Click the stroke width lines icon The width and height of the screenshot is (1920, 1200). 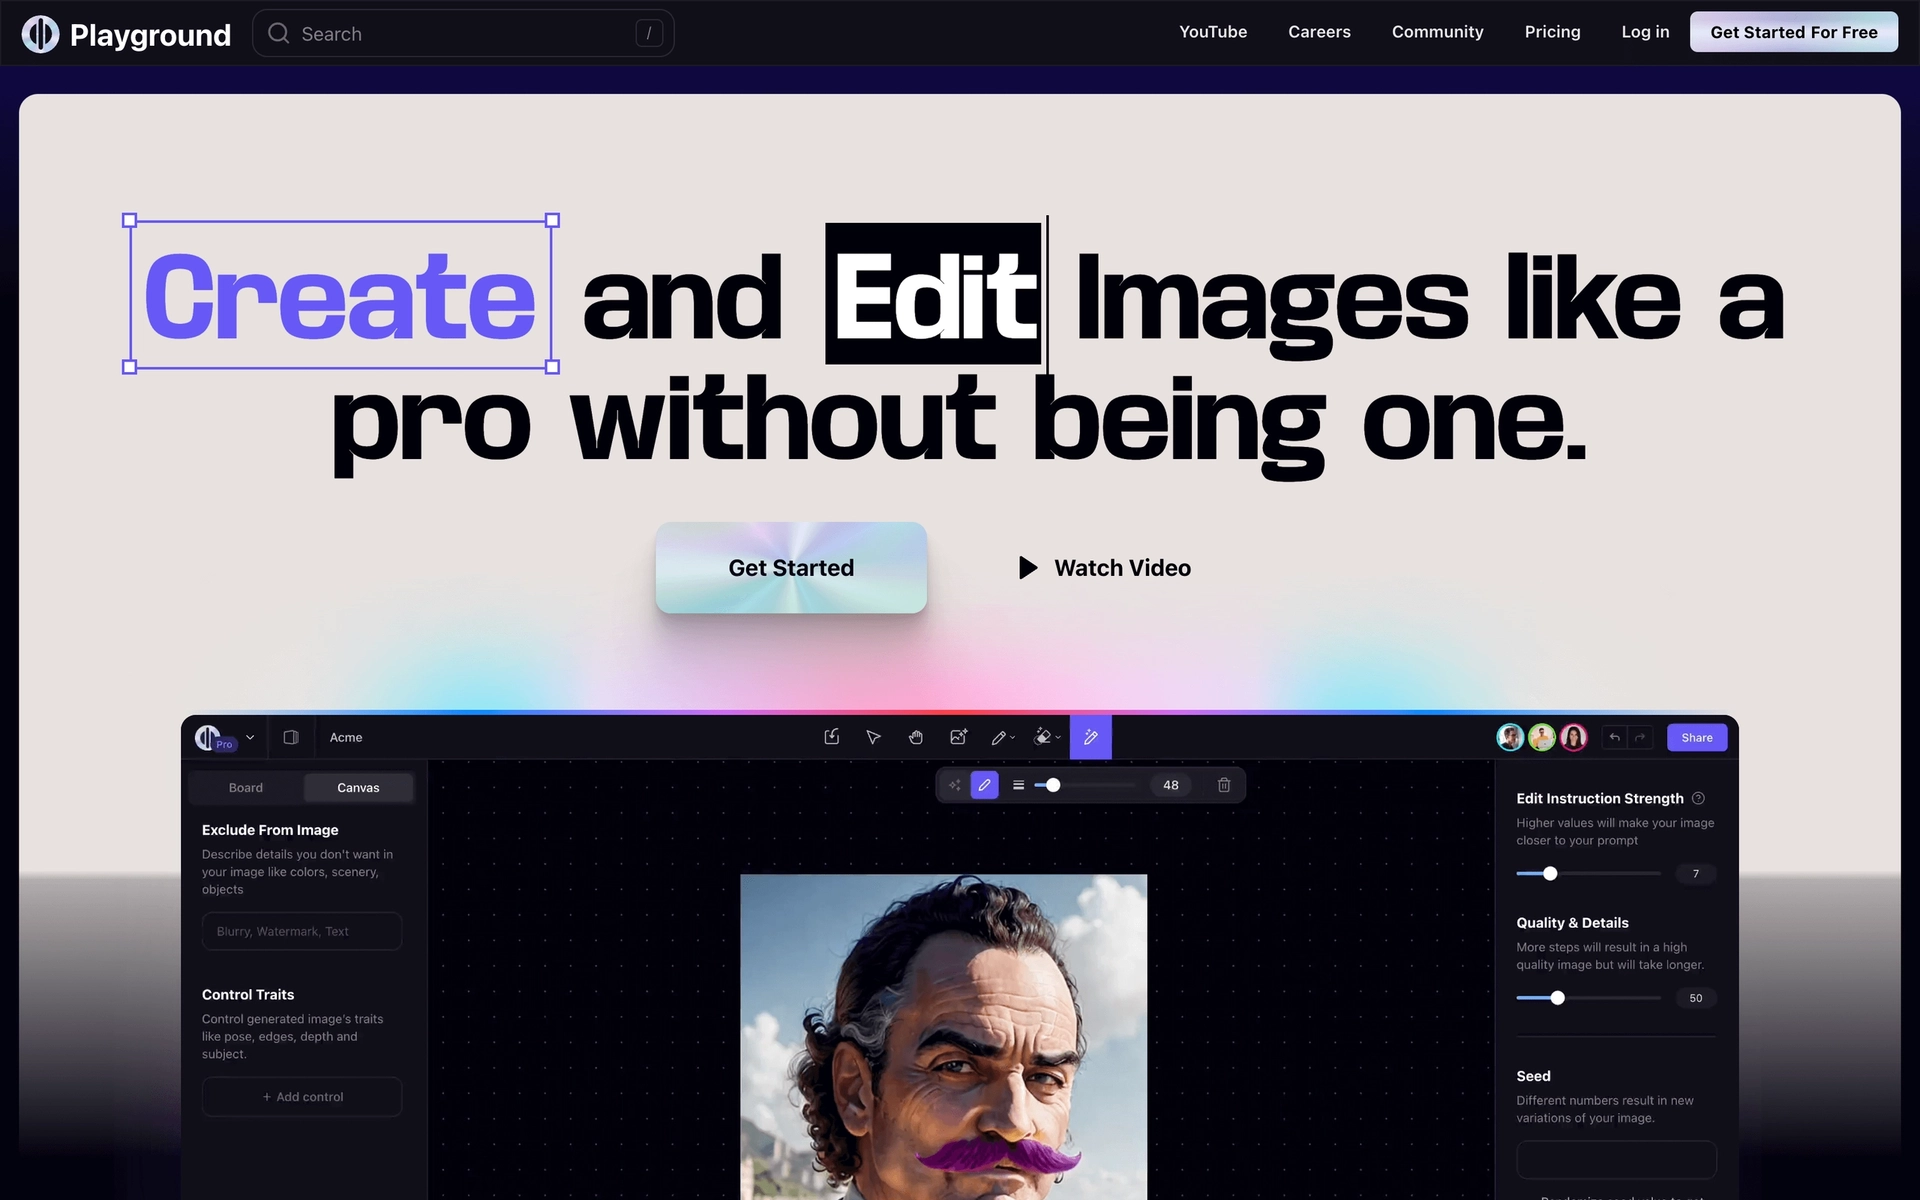(1018, 785)
